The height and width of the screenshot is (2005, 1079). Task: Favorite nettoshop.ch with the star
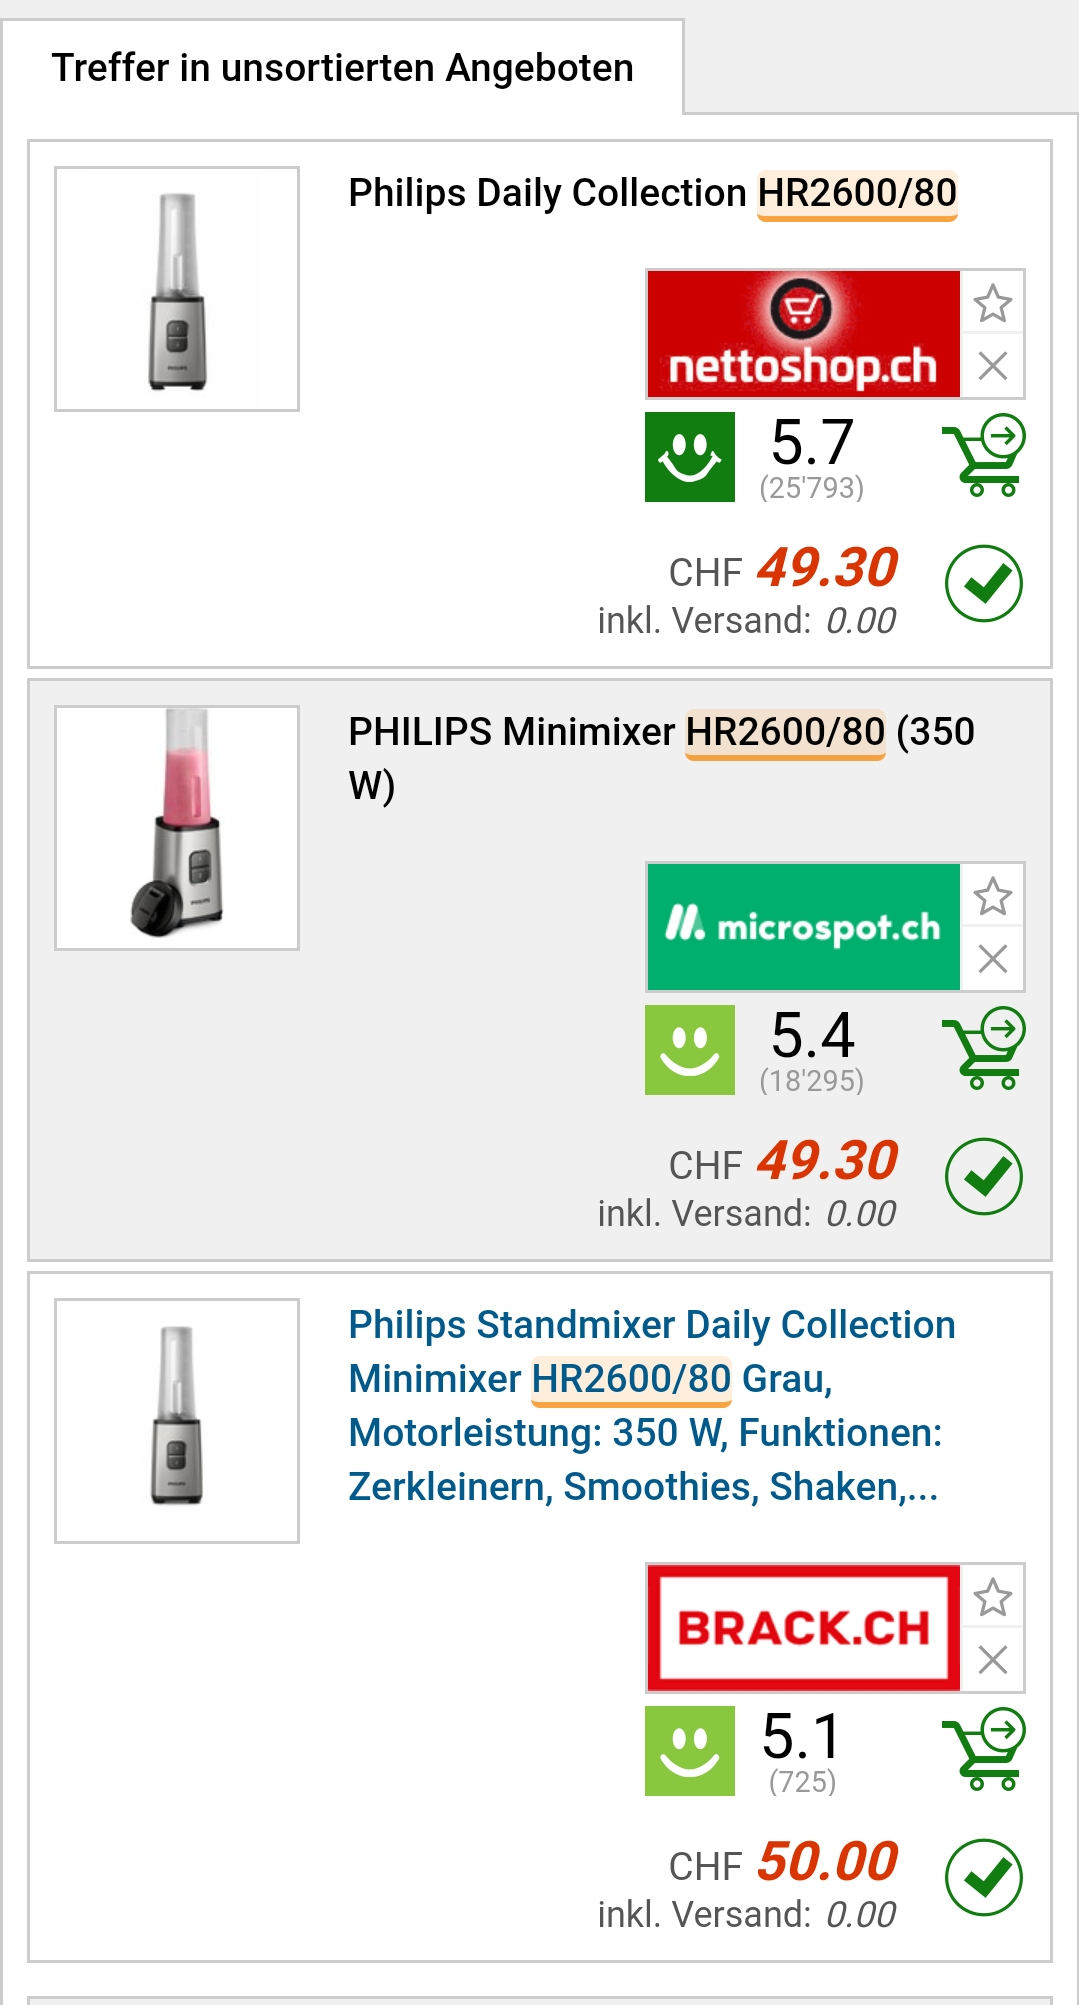coord(992,303)
